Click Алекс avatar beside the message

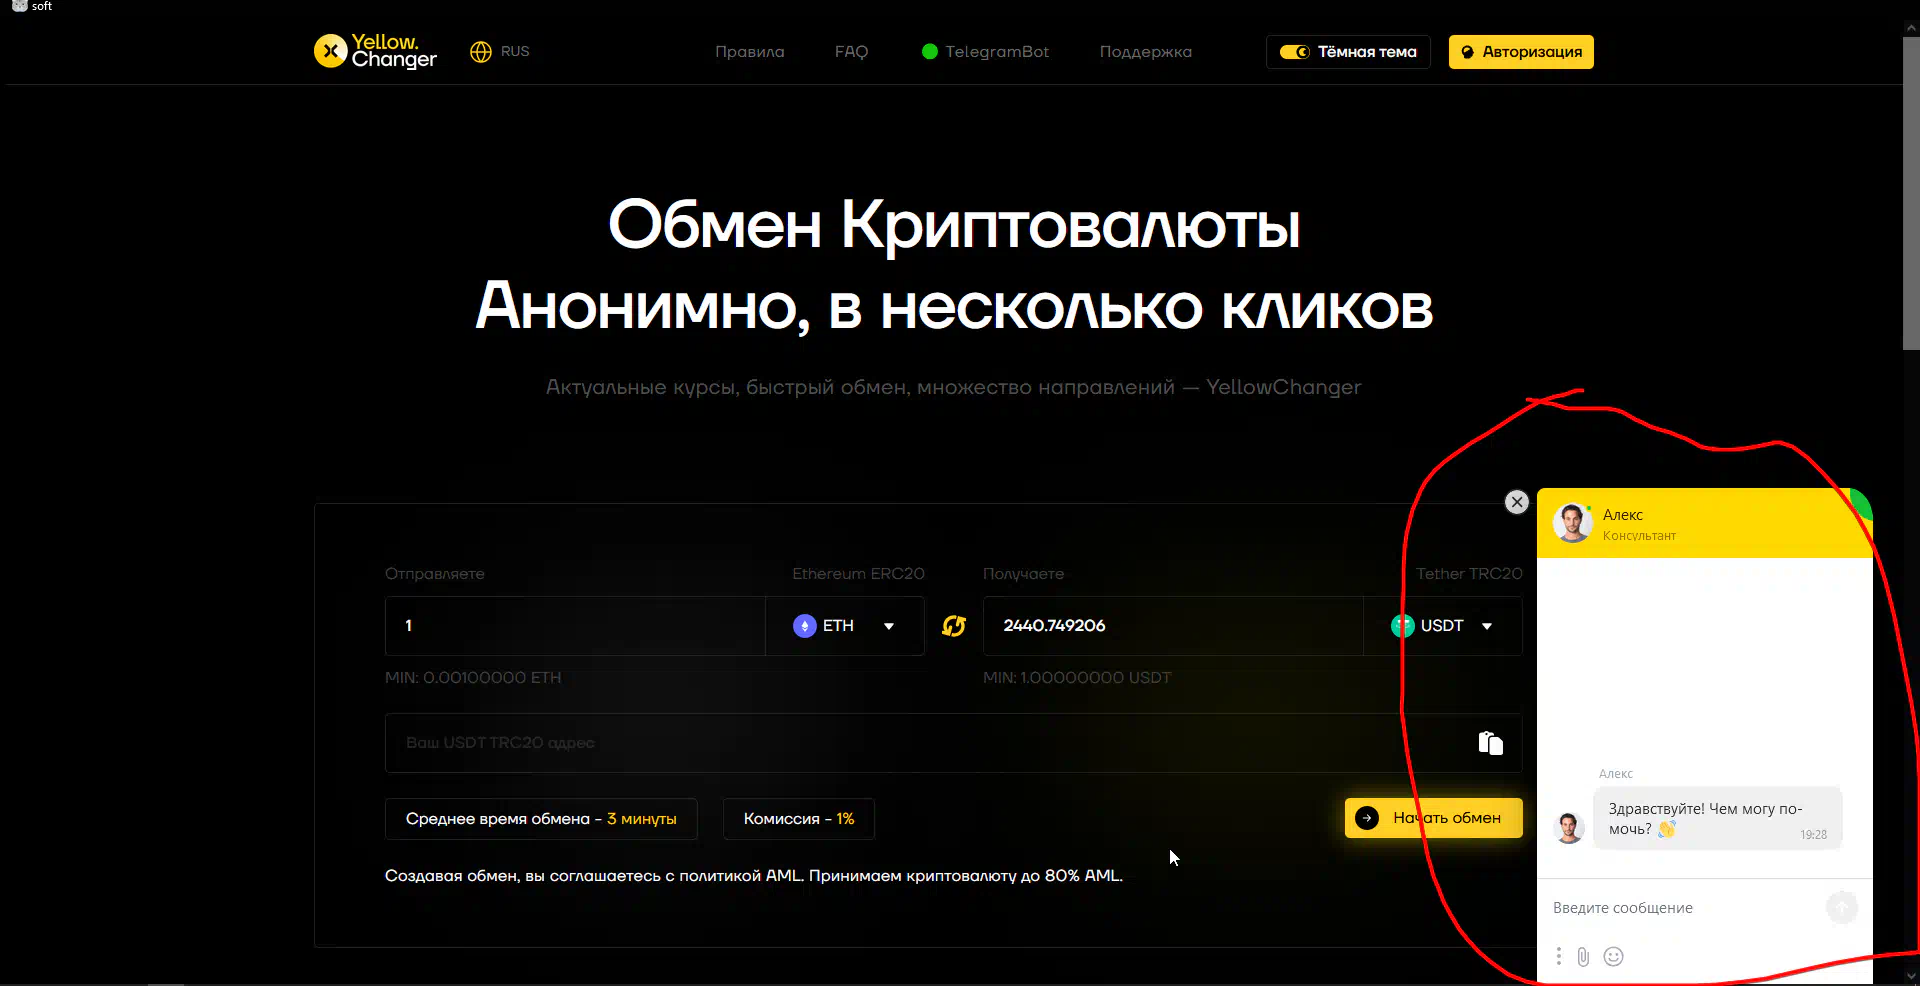(x=1569, y=828)
